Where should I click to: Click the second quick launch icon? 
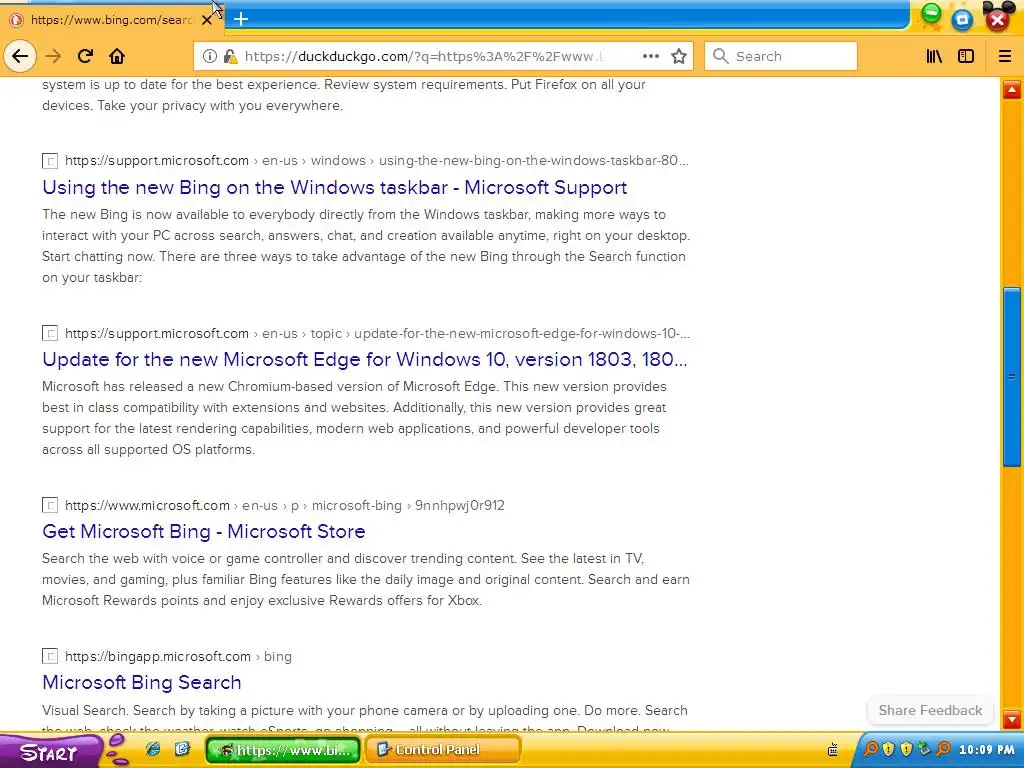click(183, 749)
